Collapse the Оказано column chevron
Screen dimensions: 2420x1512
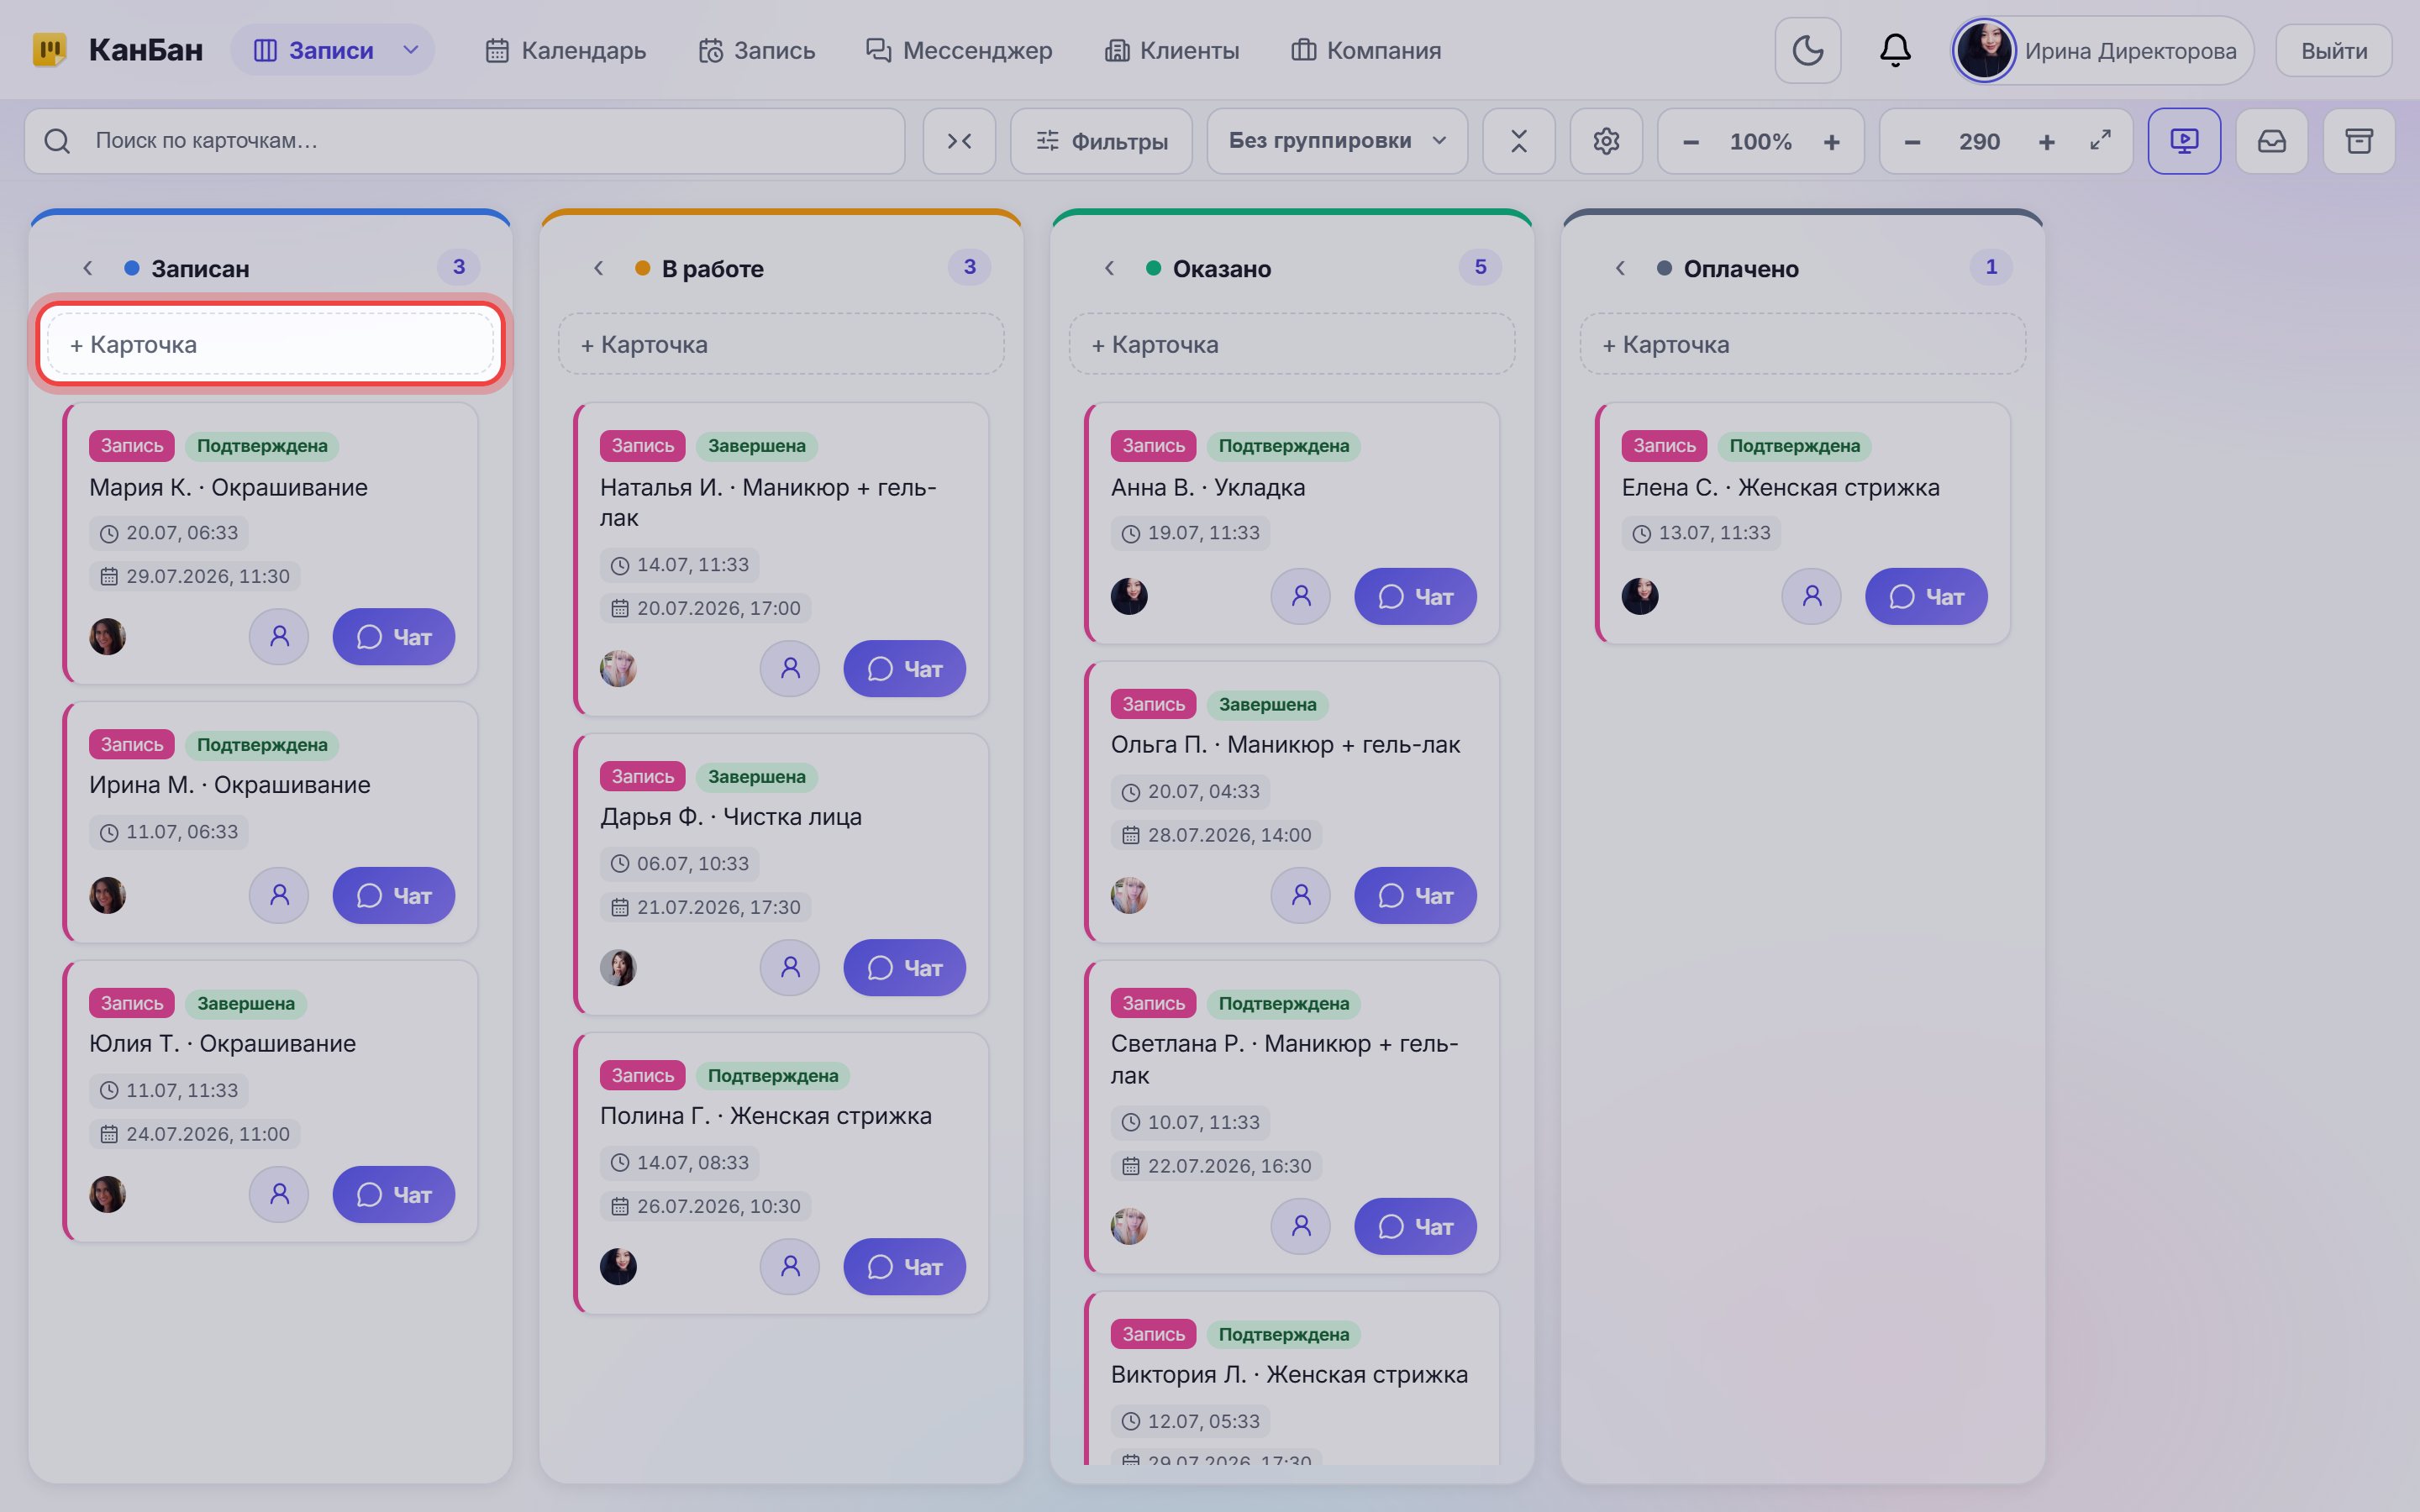pyautogui.click(x=1109, y=268)
